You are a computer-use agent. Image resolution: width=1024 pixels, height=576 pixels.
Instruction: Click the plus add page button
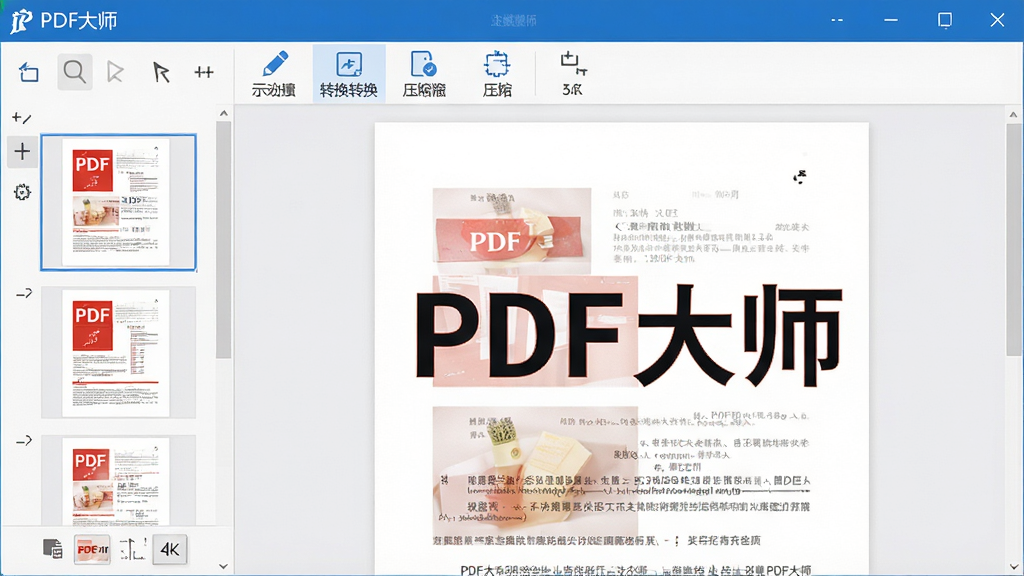click(x=22, y=152)
